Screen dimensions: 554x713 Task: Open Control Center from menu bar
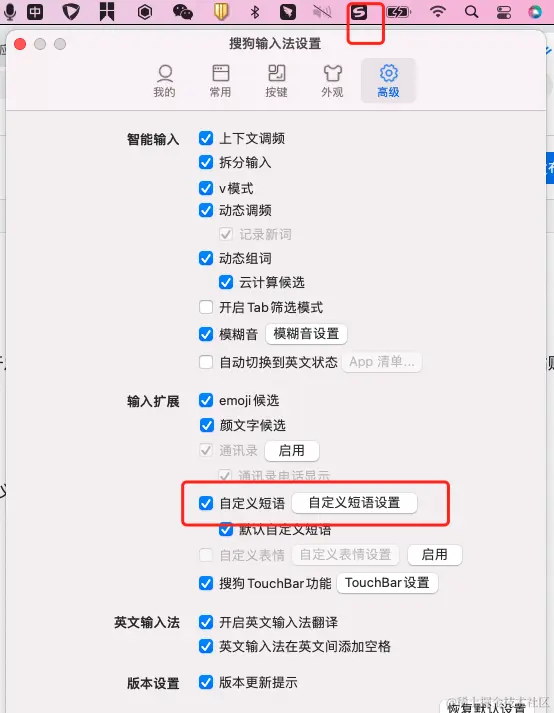[504, 12]
